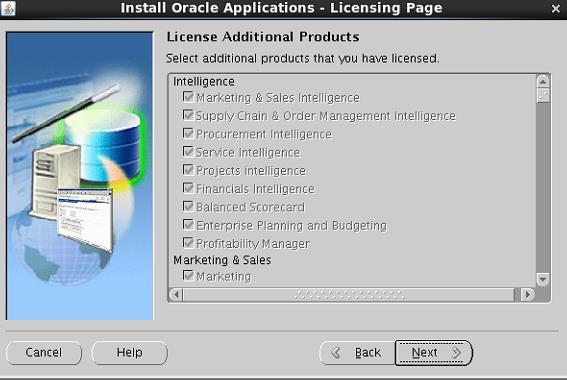Image resolution: width=567 pixels, height=380 pixels.
Task: Uncheck Procurement Intelligence checkbox
Action: 188,133
